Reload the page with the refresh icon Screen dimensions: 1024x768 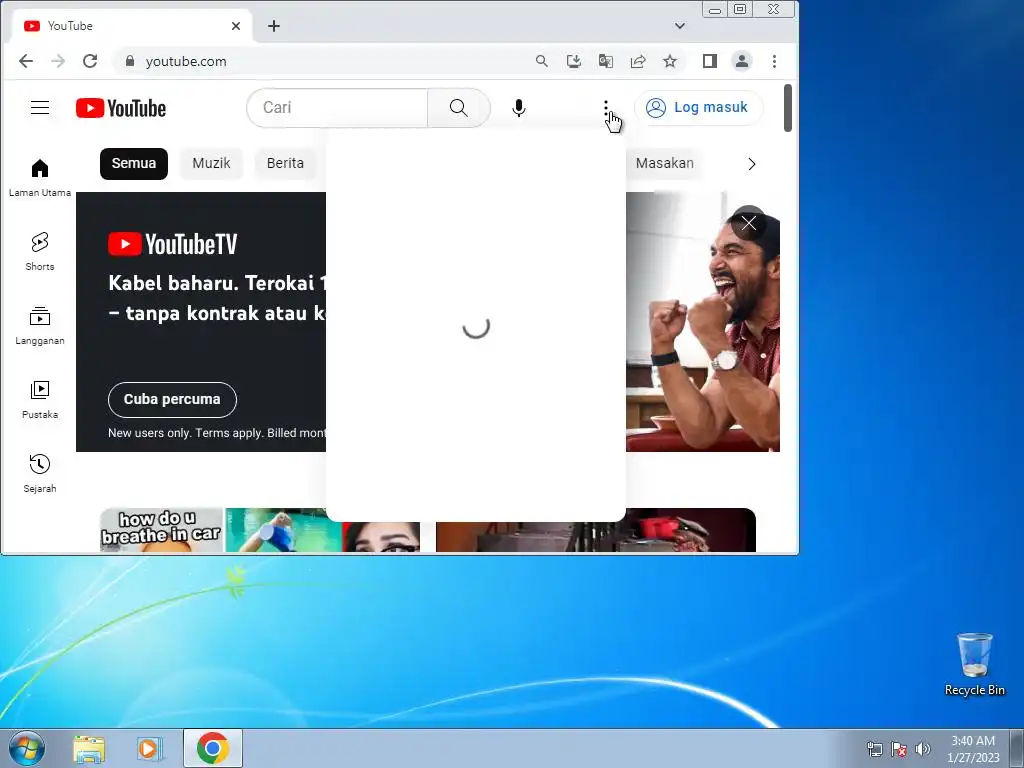tap(90, 61)
